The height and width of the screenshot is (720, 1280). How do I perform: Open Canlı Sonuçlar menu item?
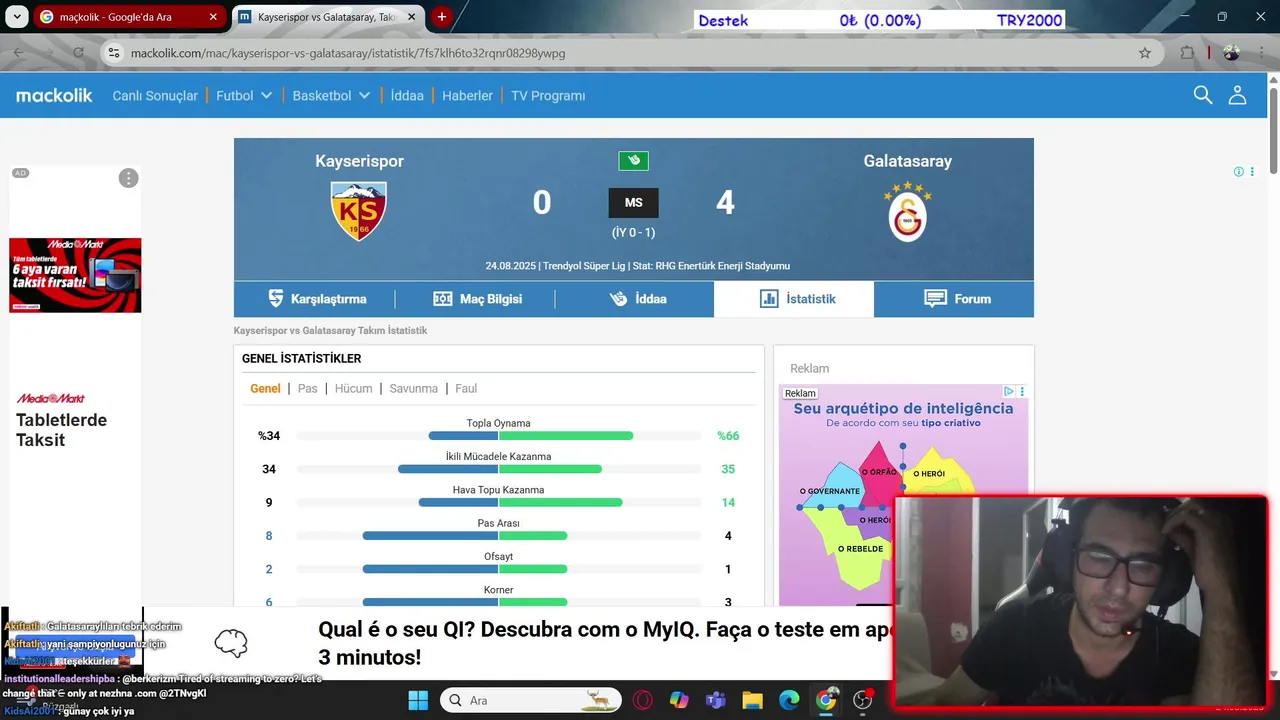click(155, 96)
